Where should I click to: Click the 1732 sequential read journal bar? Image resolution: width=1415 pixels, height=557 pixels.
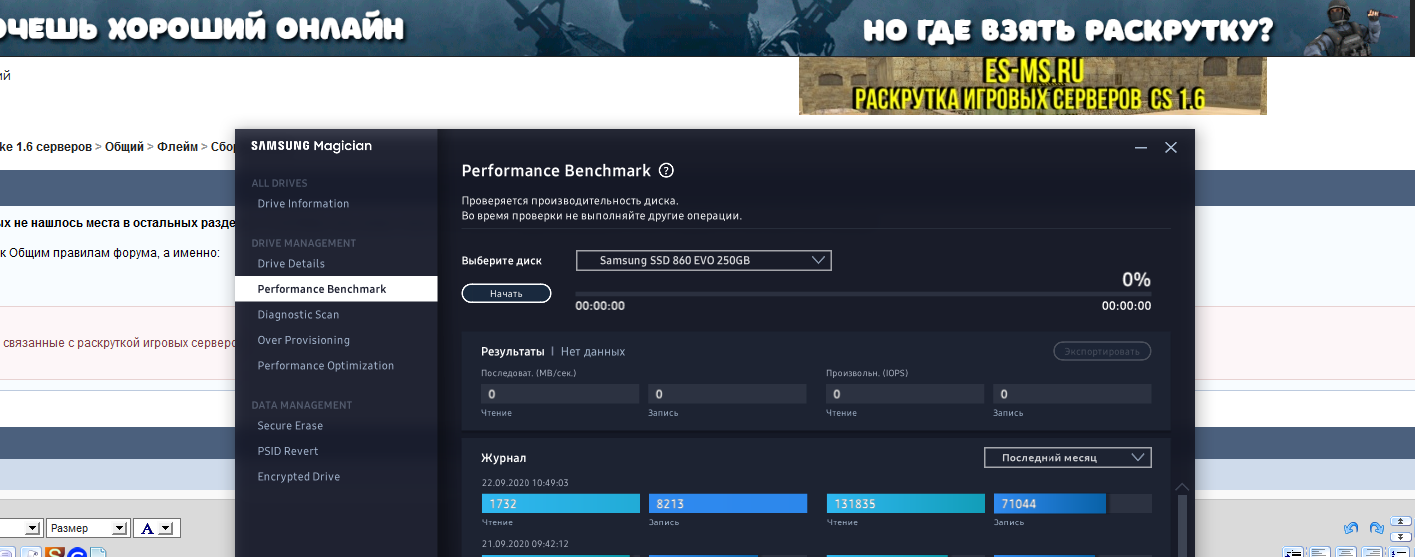pos(560,503)
